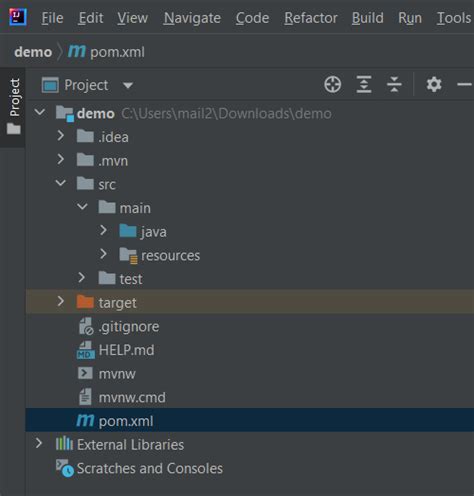Click the IntelliJ IDEA logo icon
Screen dimensions: 474x496
[x=18, y=17]
